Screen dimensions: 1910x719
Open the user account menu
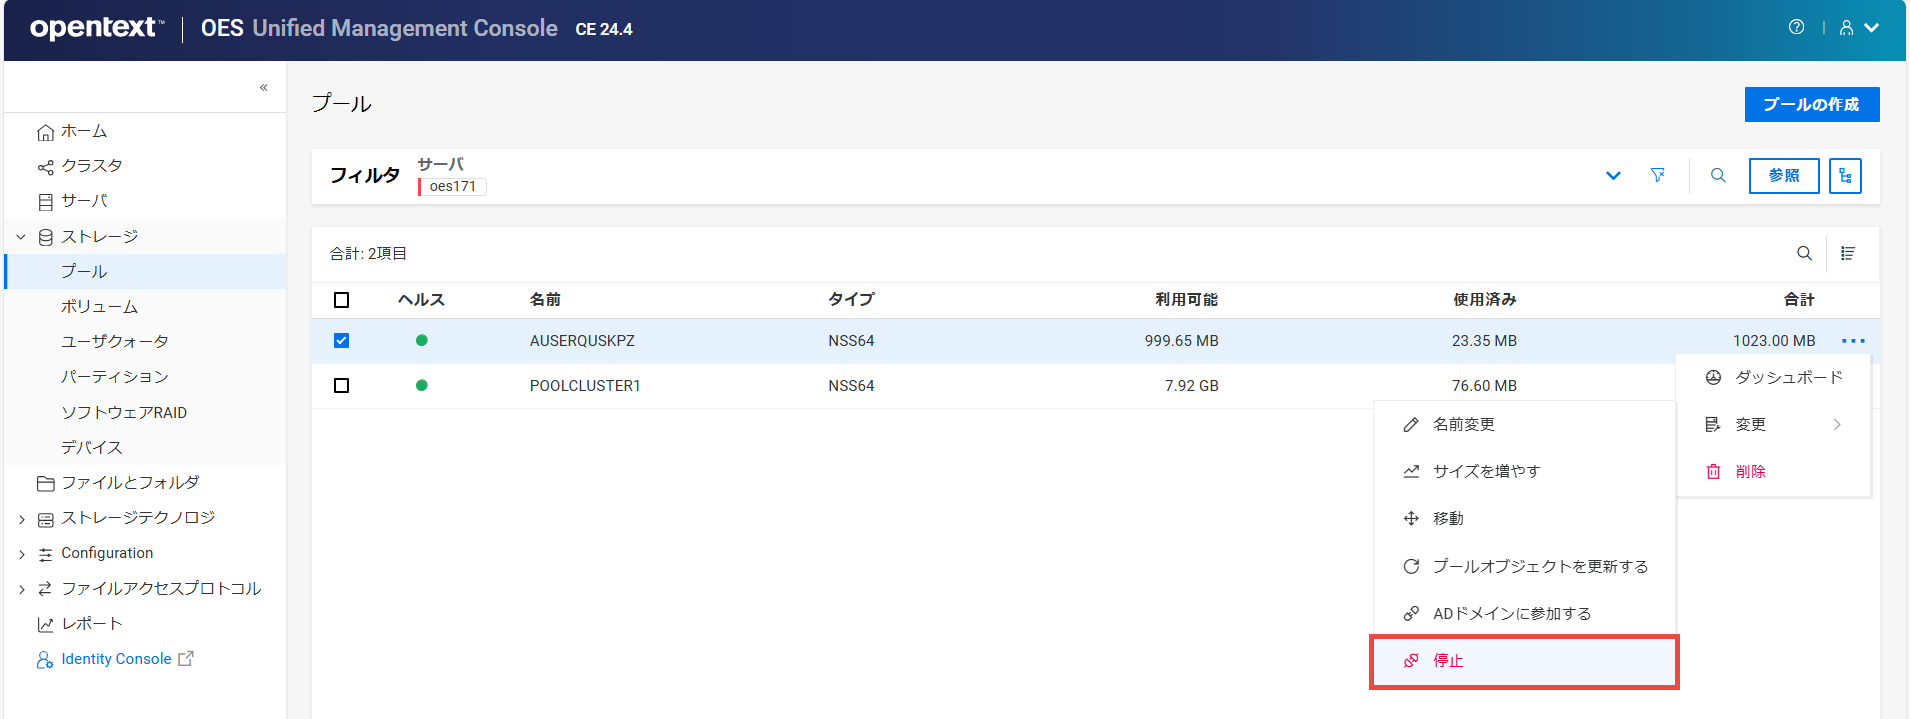point(1858,28)
